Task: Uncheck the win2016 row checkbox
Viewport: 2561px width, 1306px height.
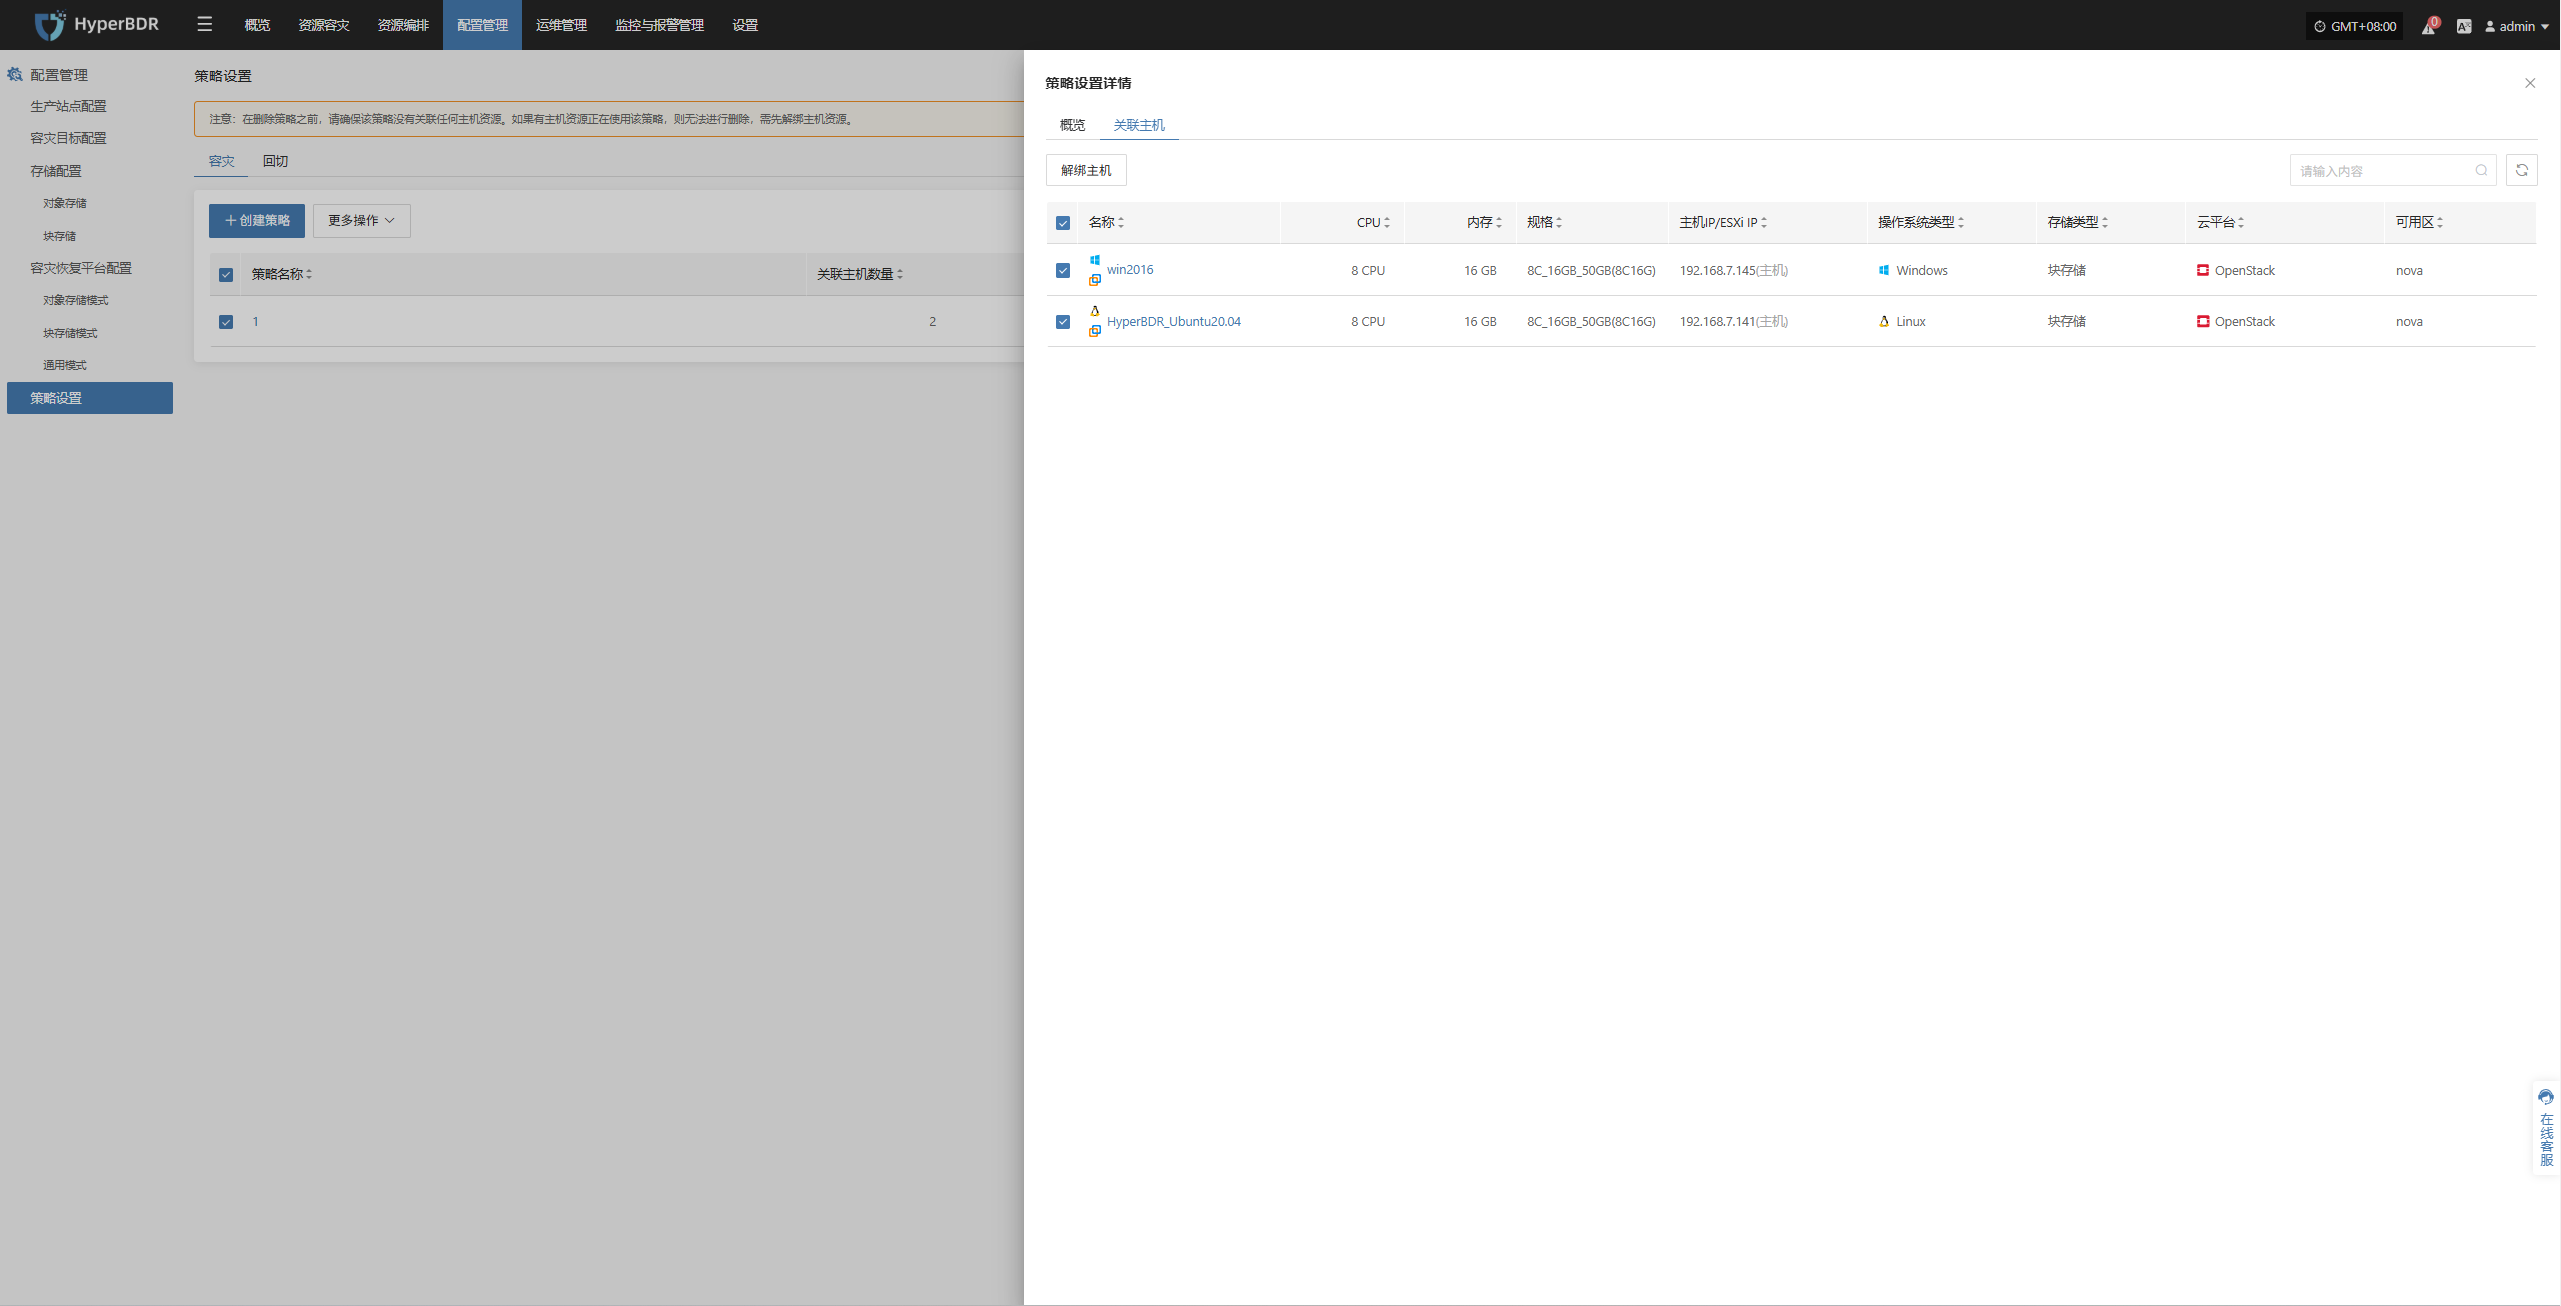Action: 1063,271
